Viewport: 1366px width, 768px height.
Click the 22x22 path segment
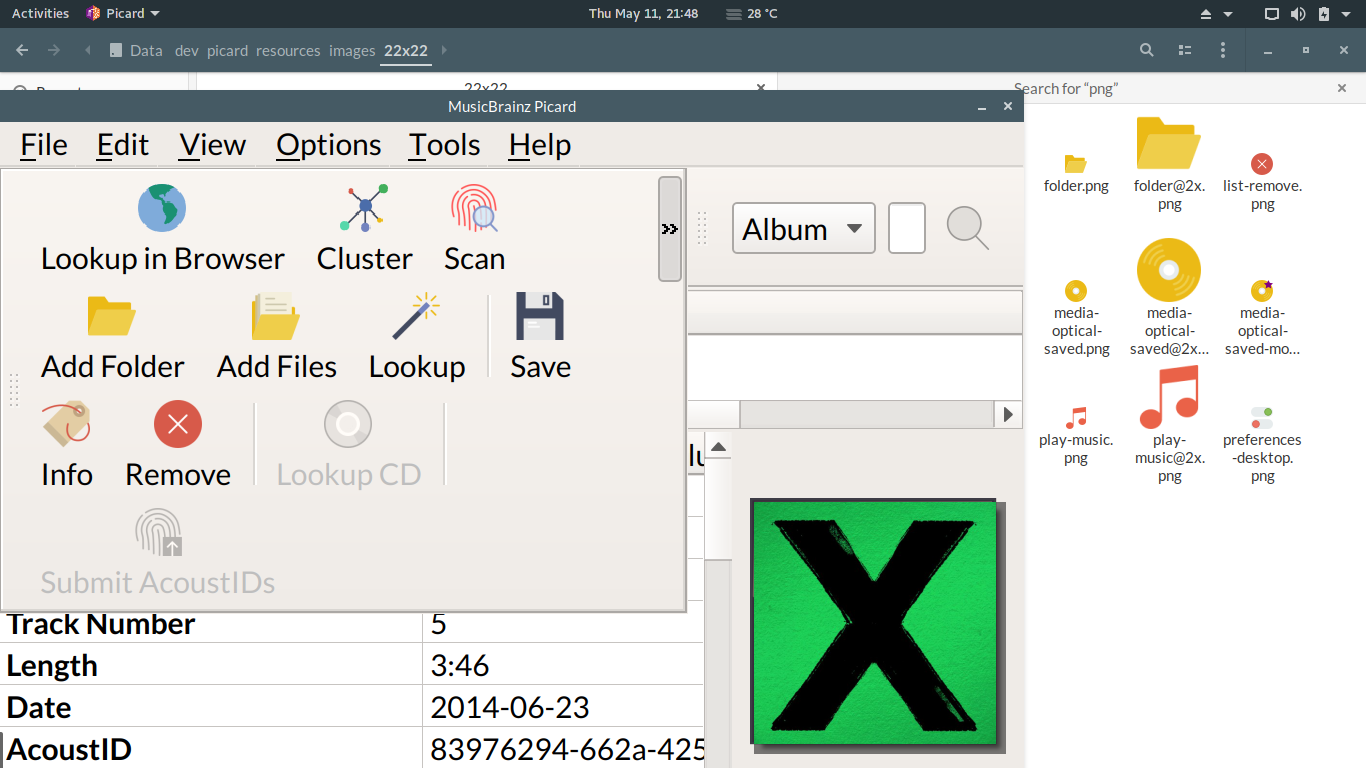coord(406,51)
